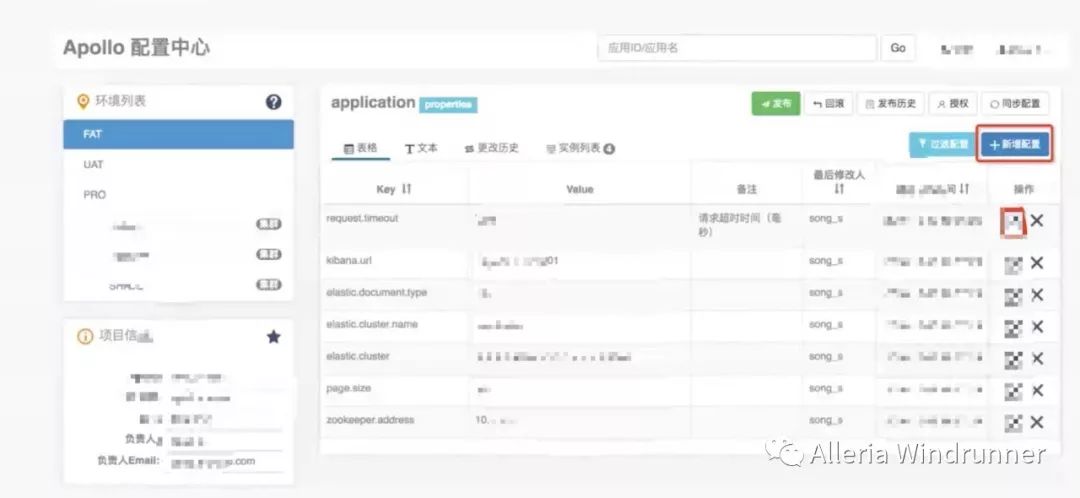This screenshot has height=498, width=1080.
Task: Click the 操作 column header
Action: pos(1024,189)
